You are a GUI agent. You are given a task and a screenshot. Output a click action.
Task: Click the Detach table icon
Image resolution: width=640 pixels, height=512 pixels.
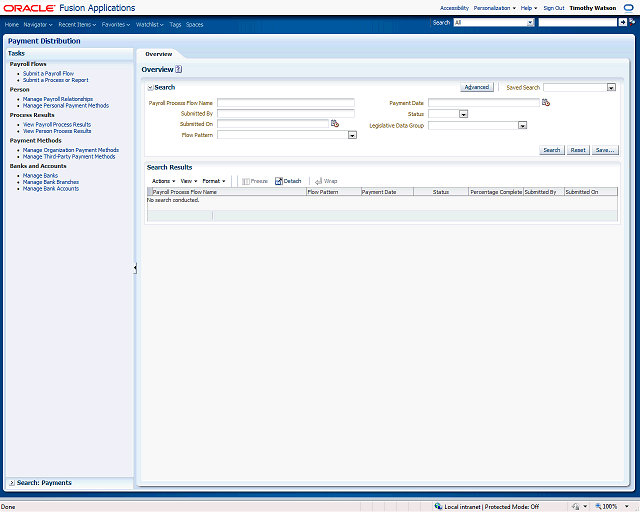pyautogui.click(x=279, y=181)
